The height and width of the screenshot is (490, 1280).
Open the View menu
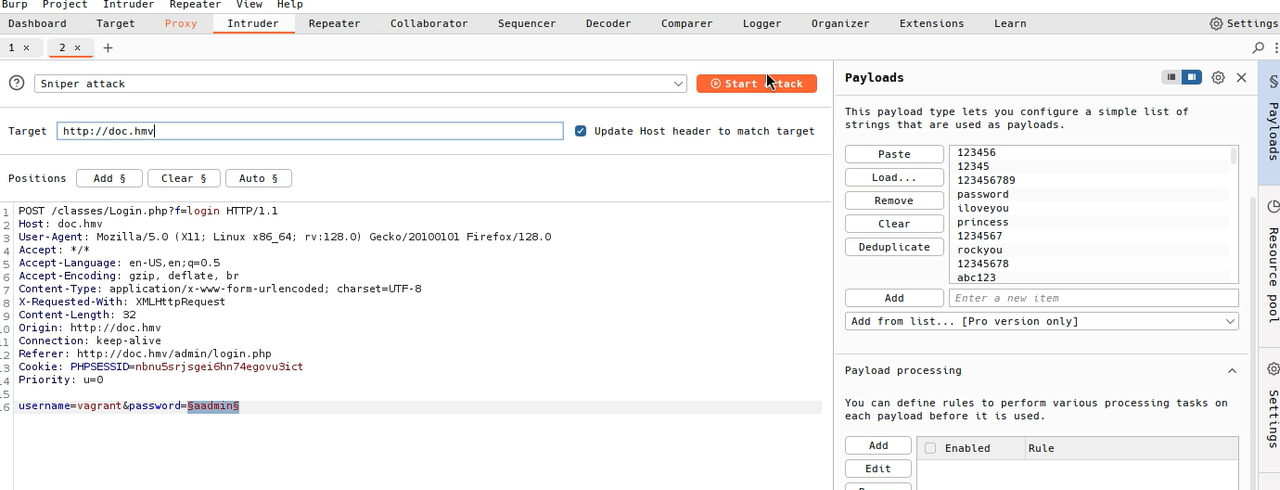tap(249, 5)
